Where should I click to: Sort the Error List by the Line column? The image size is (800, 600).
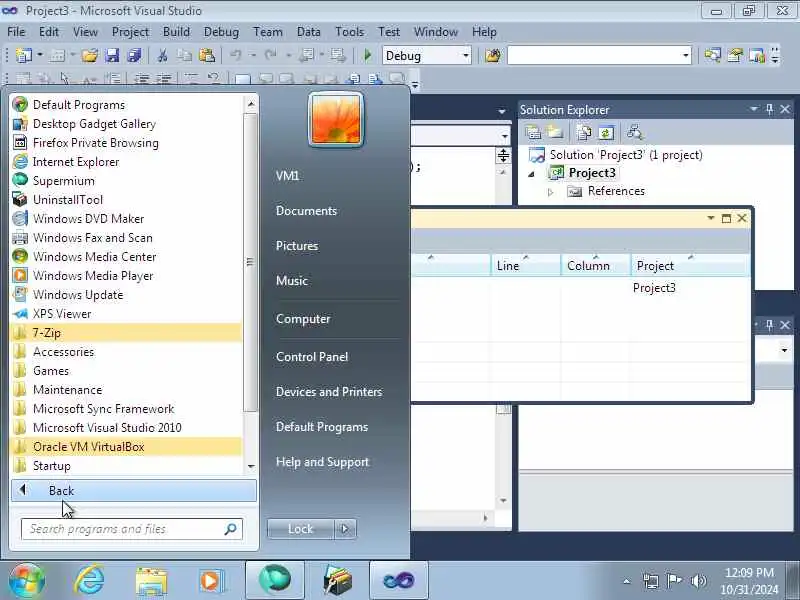[x=526, y=265]
